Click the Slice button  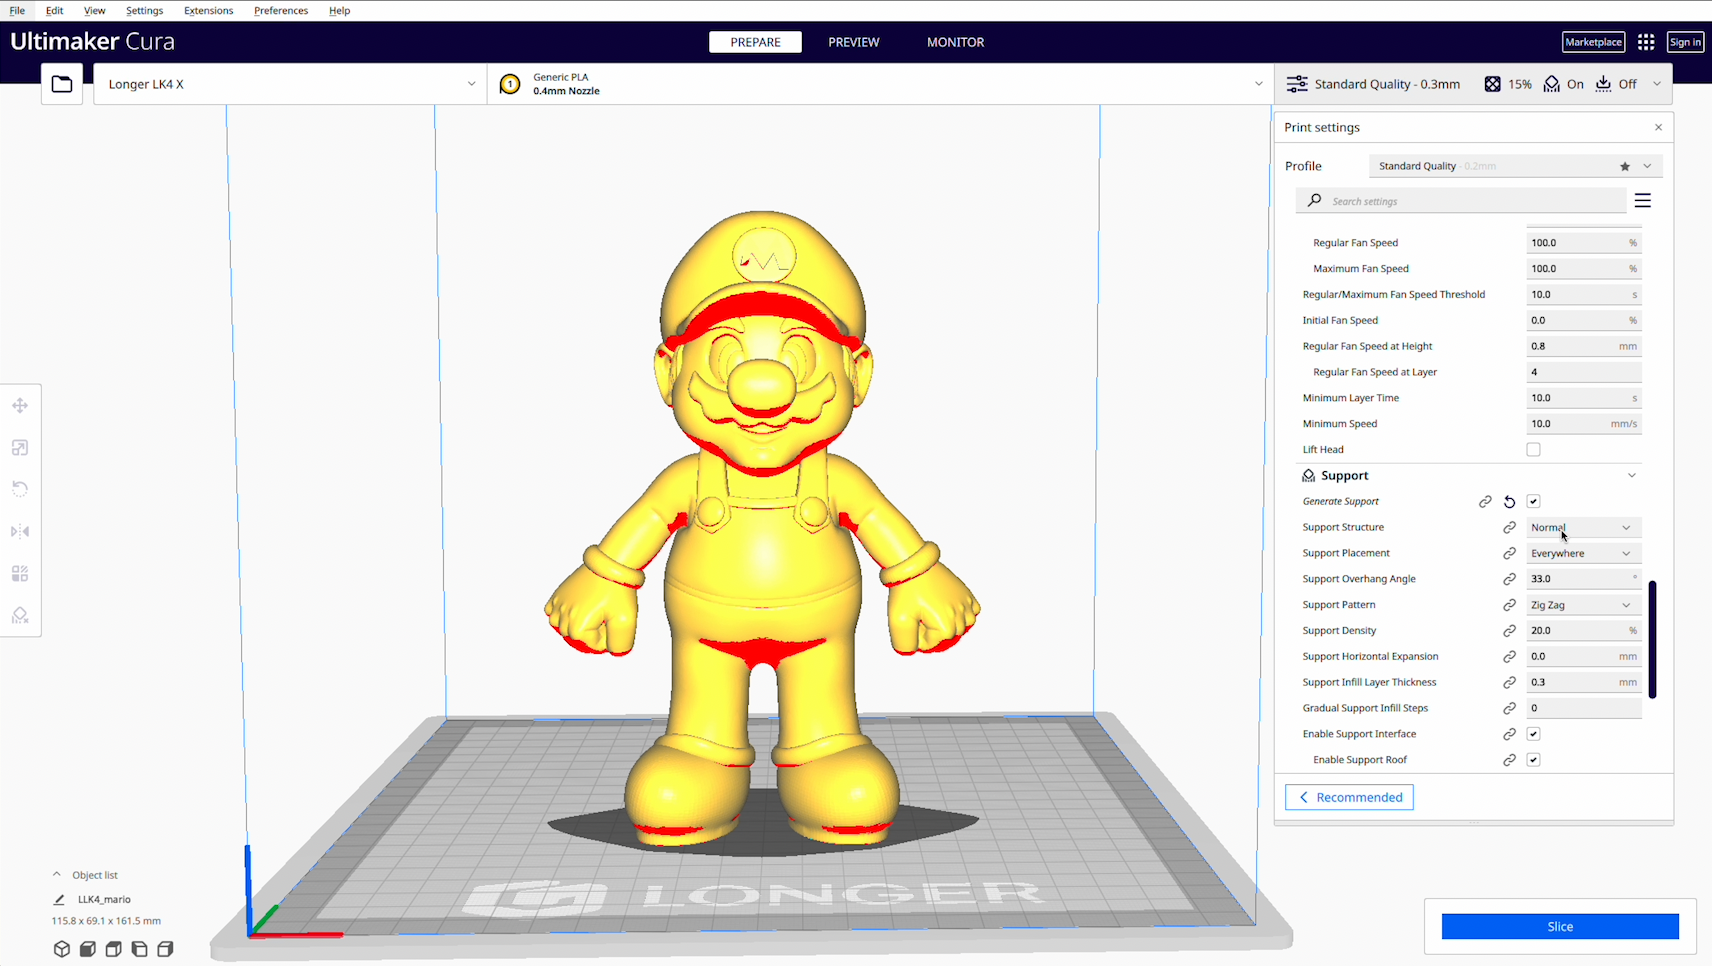coord(1560,927)
